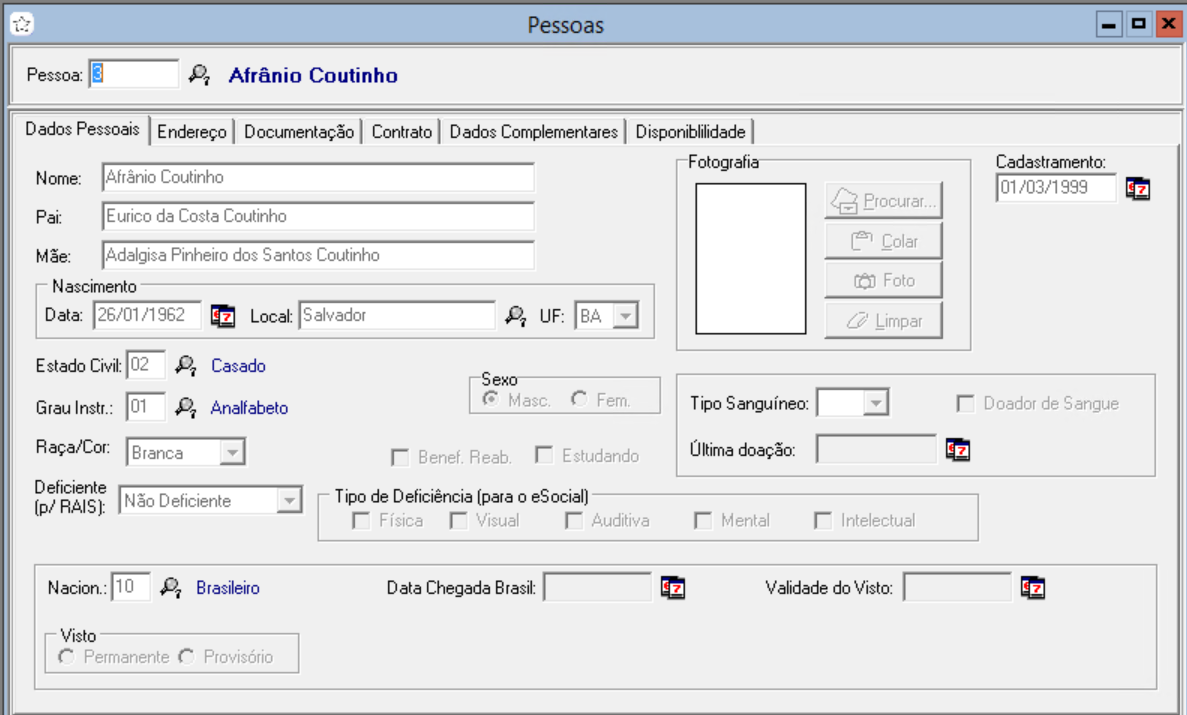
Task: Expand the Raça/Cor dropdown
Action: pyautogui.click(x=232, y=453)
